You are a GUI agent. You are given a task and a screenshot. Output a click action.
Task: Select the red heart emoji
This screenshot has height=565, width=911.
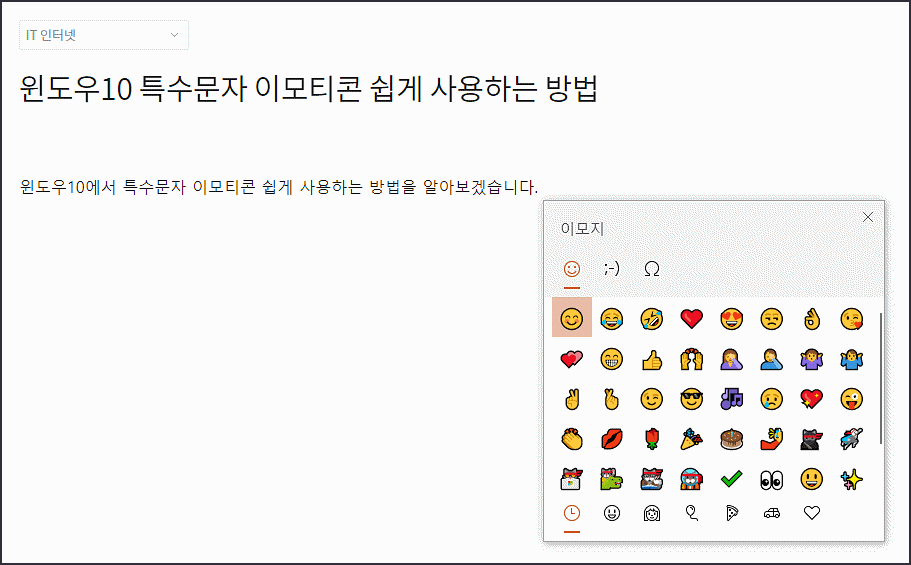[x=691, y=319]
